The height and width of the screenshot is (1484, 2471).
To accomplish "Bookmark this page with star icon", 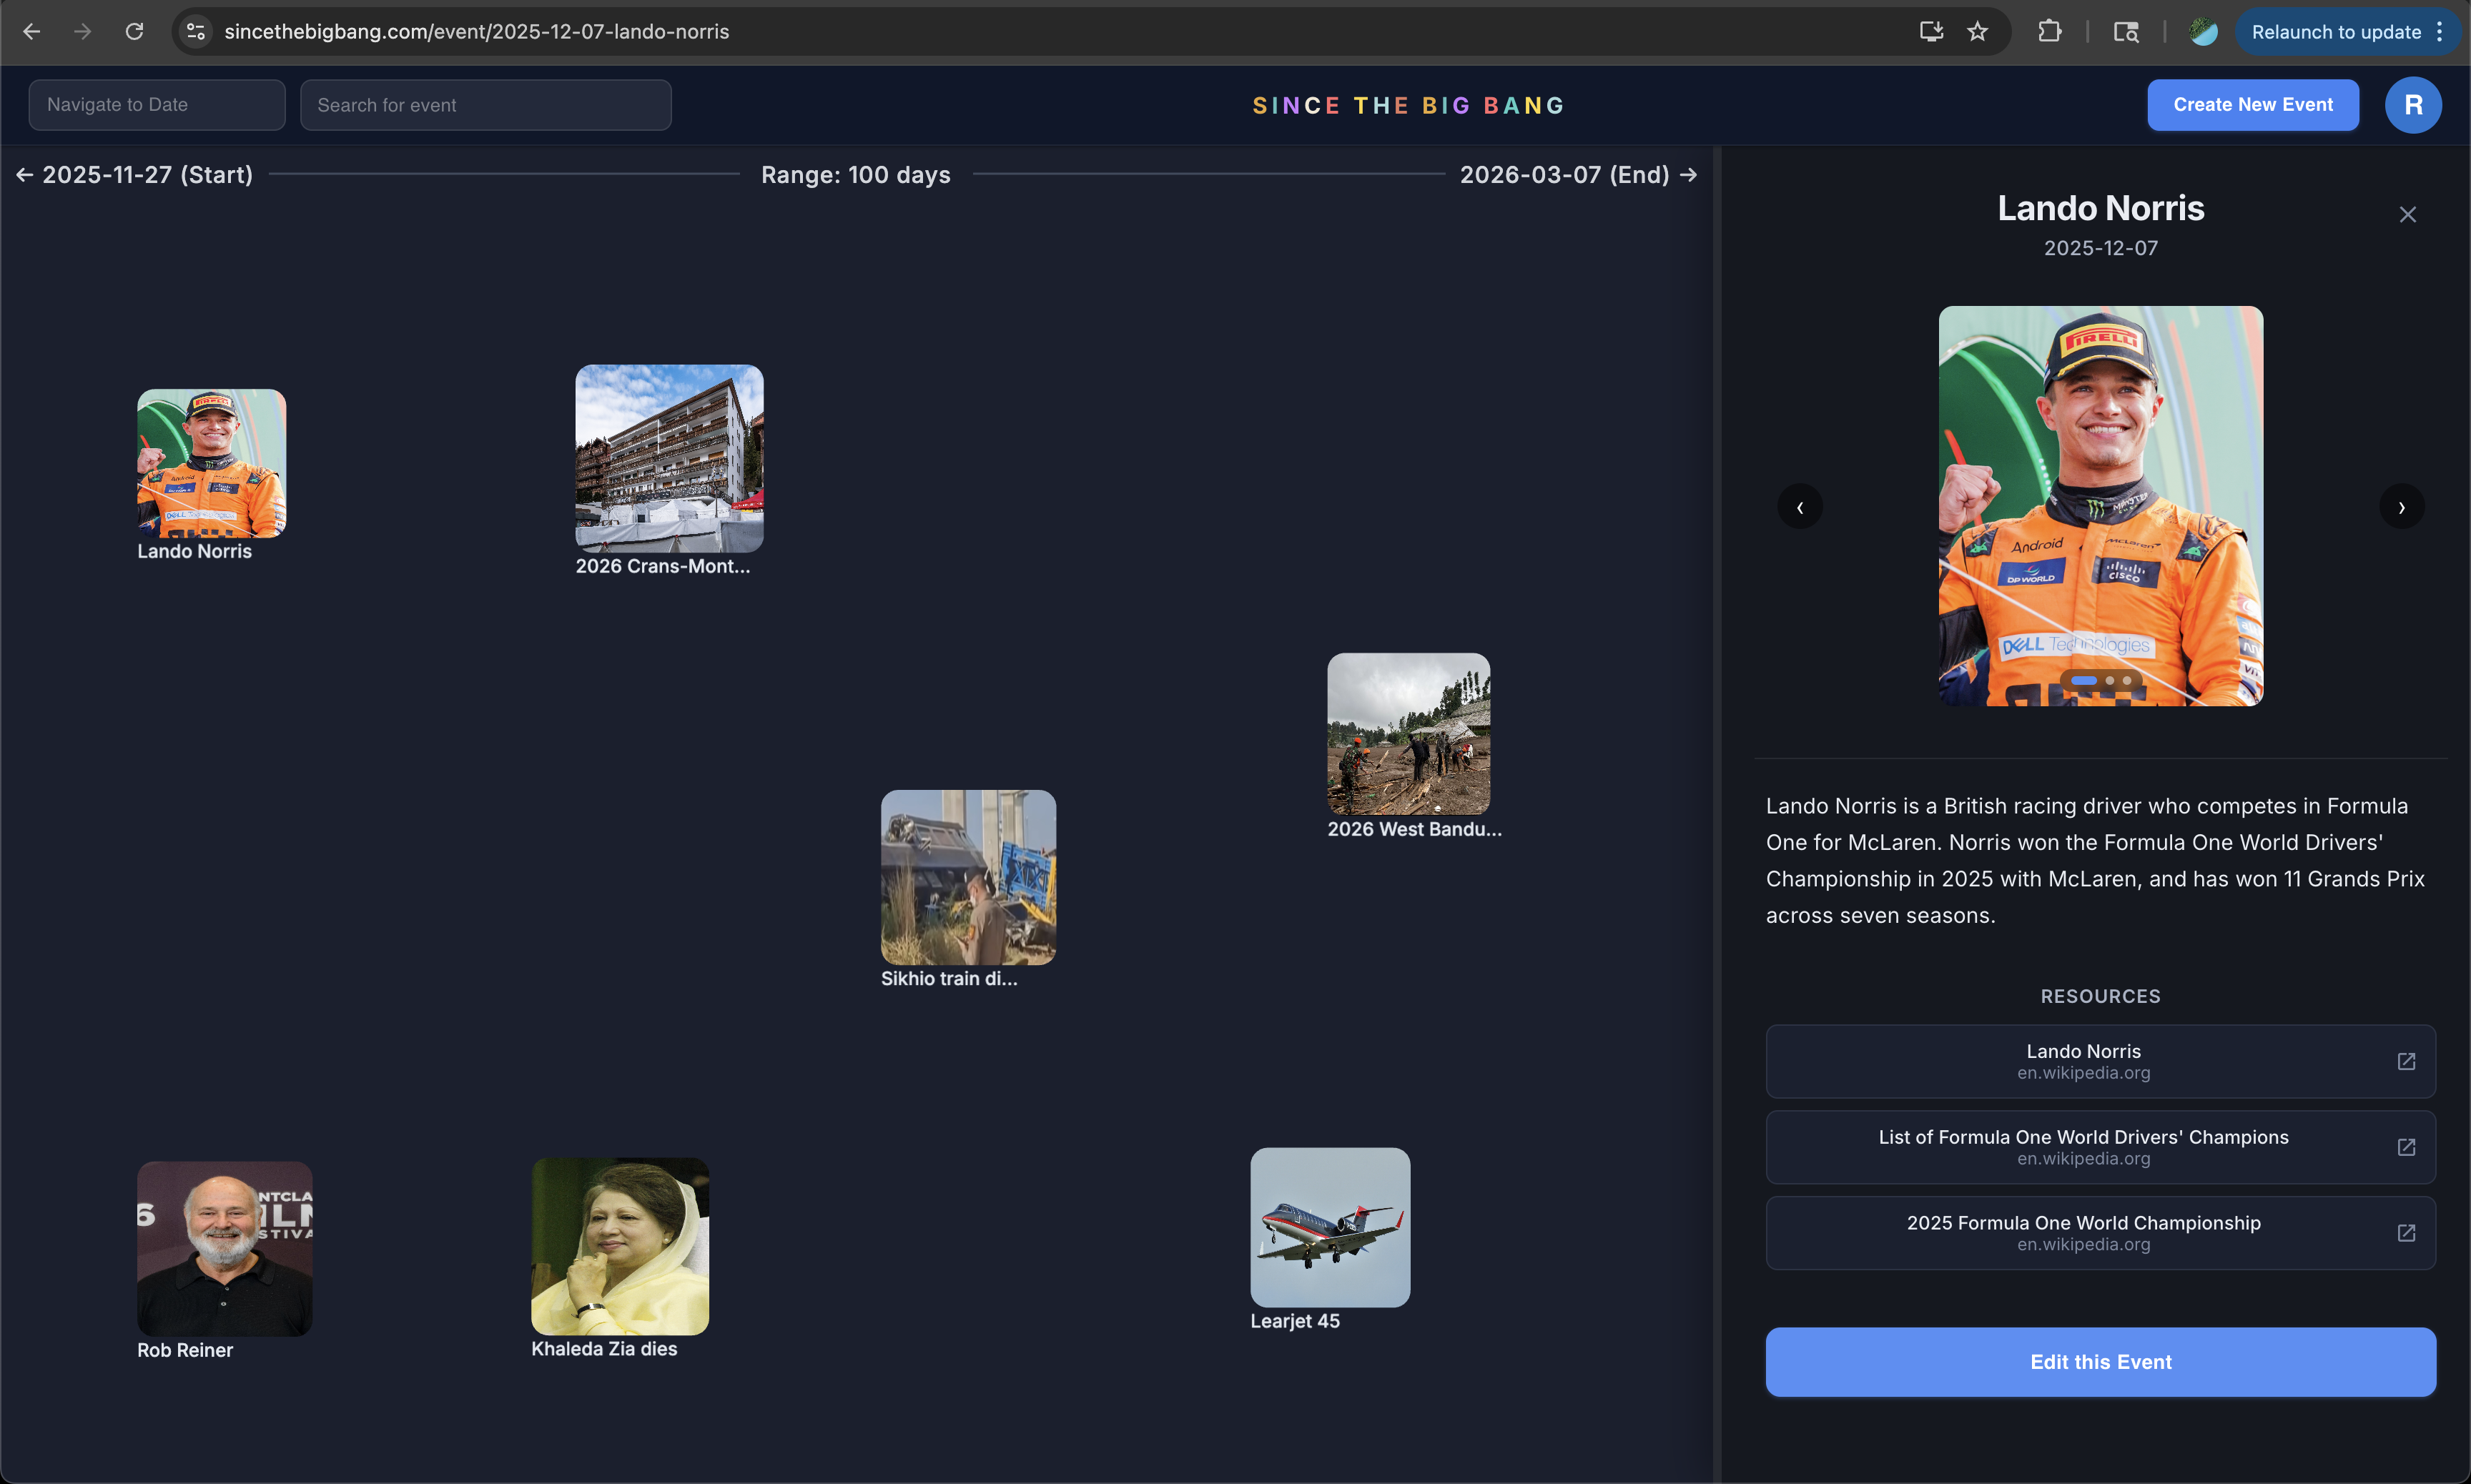I will (x=1977, y=32).
